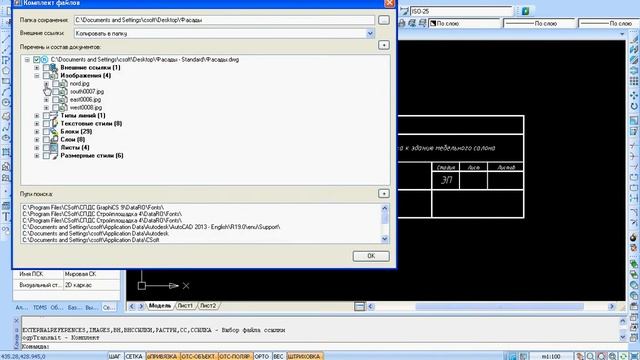Close the command line panel
Viewport: 640px width, 360px height.
pyautogui.click(x=16, y=321)
